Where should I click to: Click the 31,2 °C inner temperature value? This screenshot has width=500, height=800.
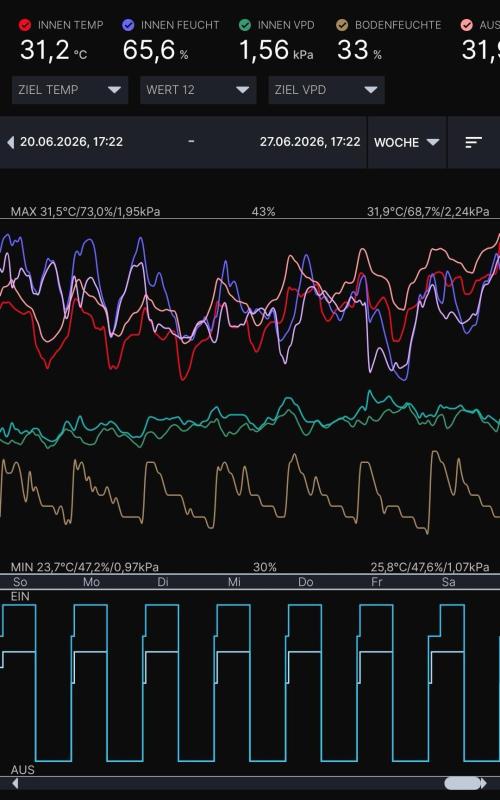point(54,50)
